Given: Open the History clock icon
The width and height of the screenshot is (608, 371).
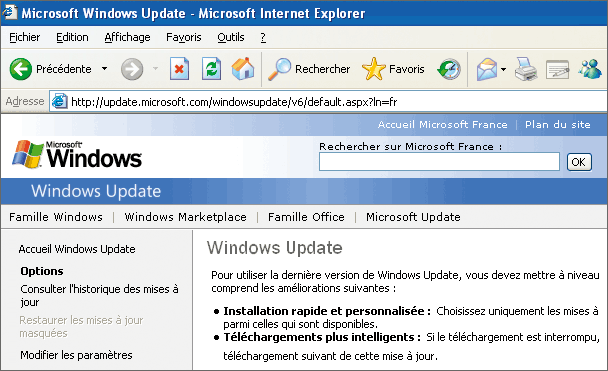Looking at the screenshot, I should (x=449, y=69).
